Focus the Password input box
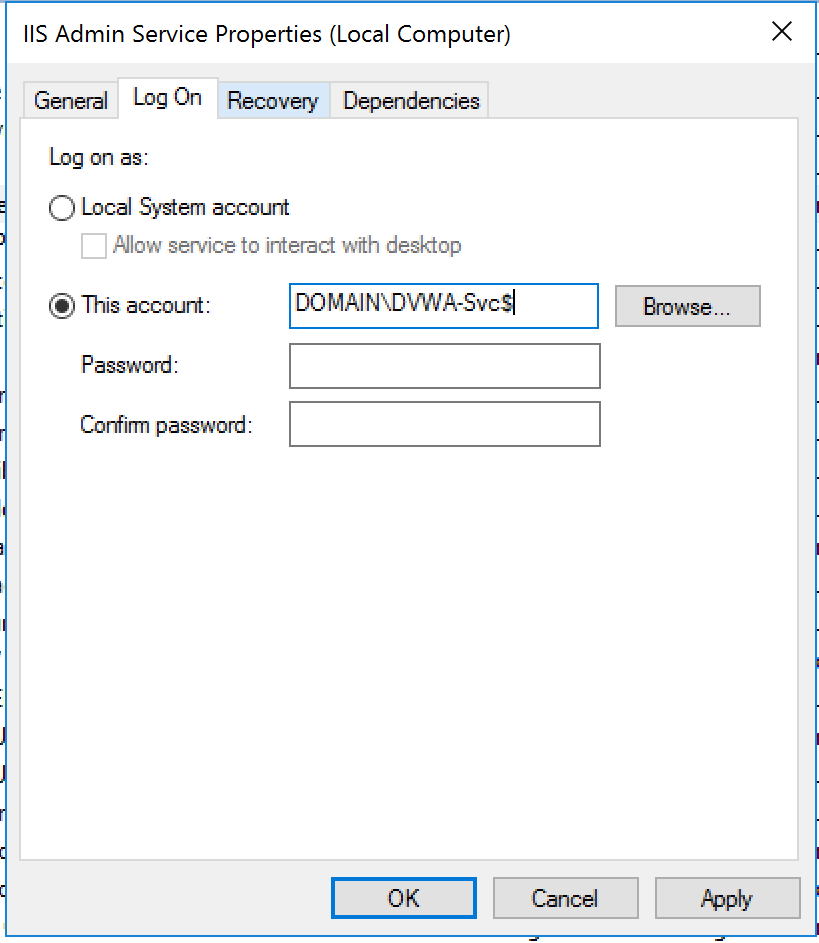The width and height of the screenshot is (819, 943). [444, 366]
